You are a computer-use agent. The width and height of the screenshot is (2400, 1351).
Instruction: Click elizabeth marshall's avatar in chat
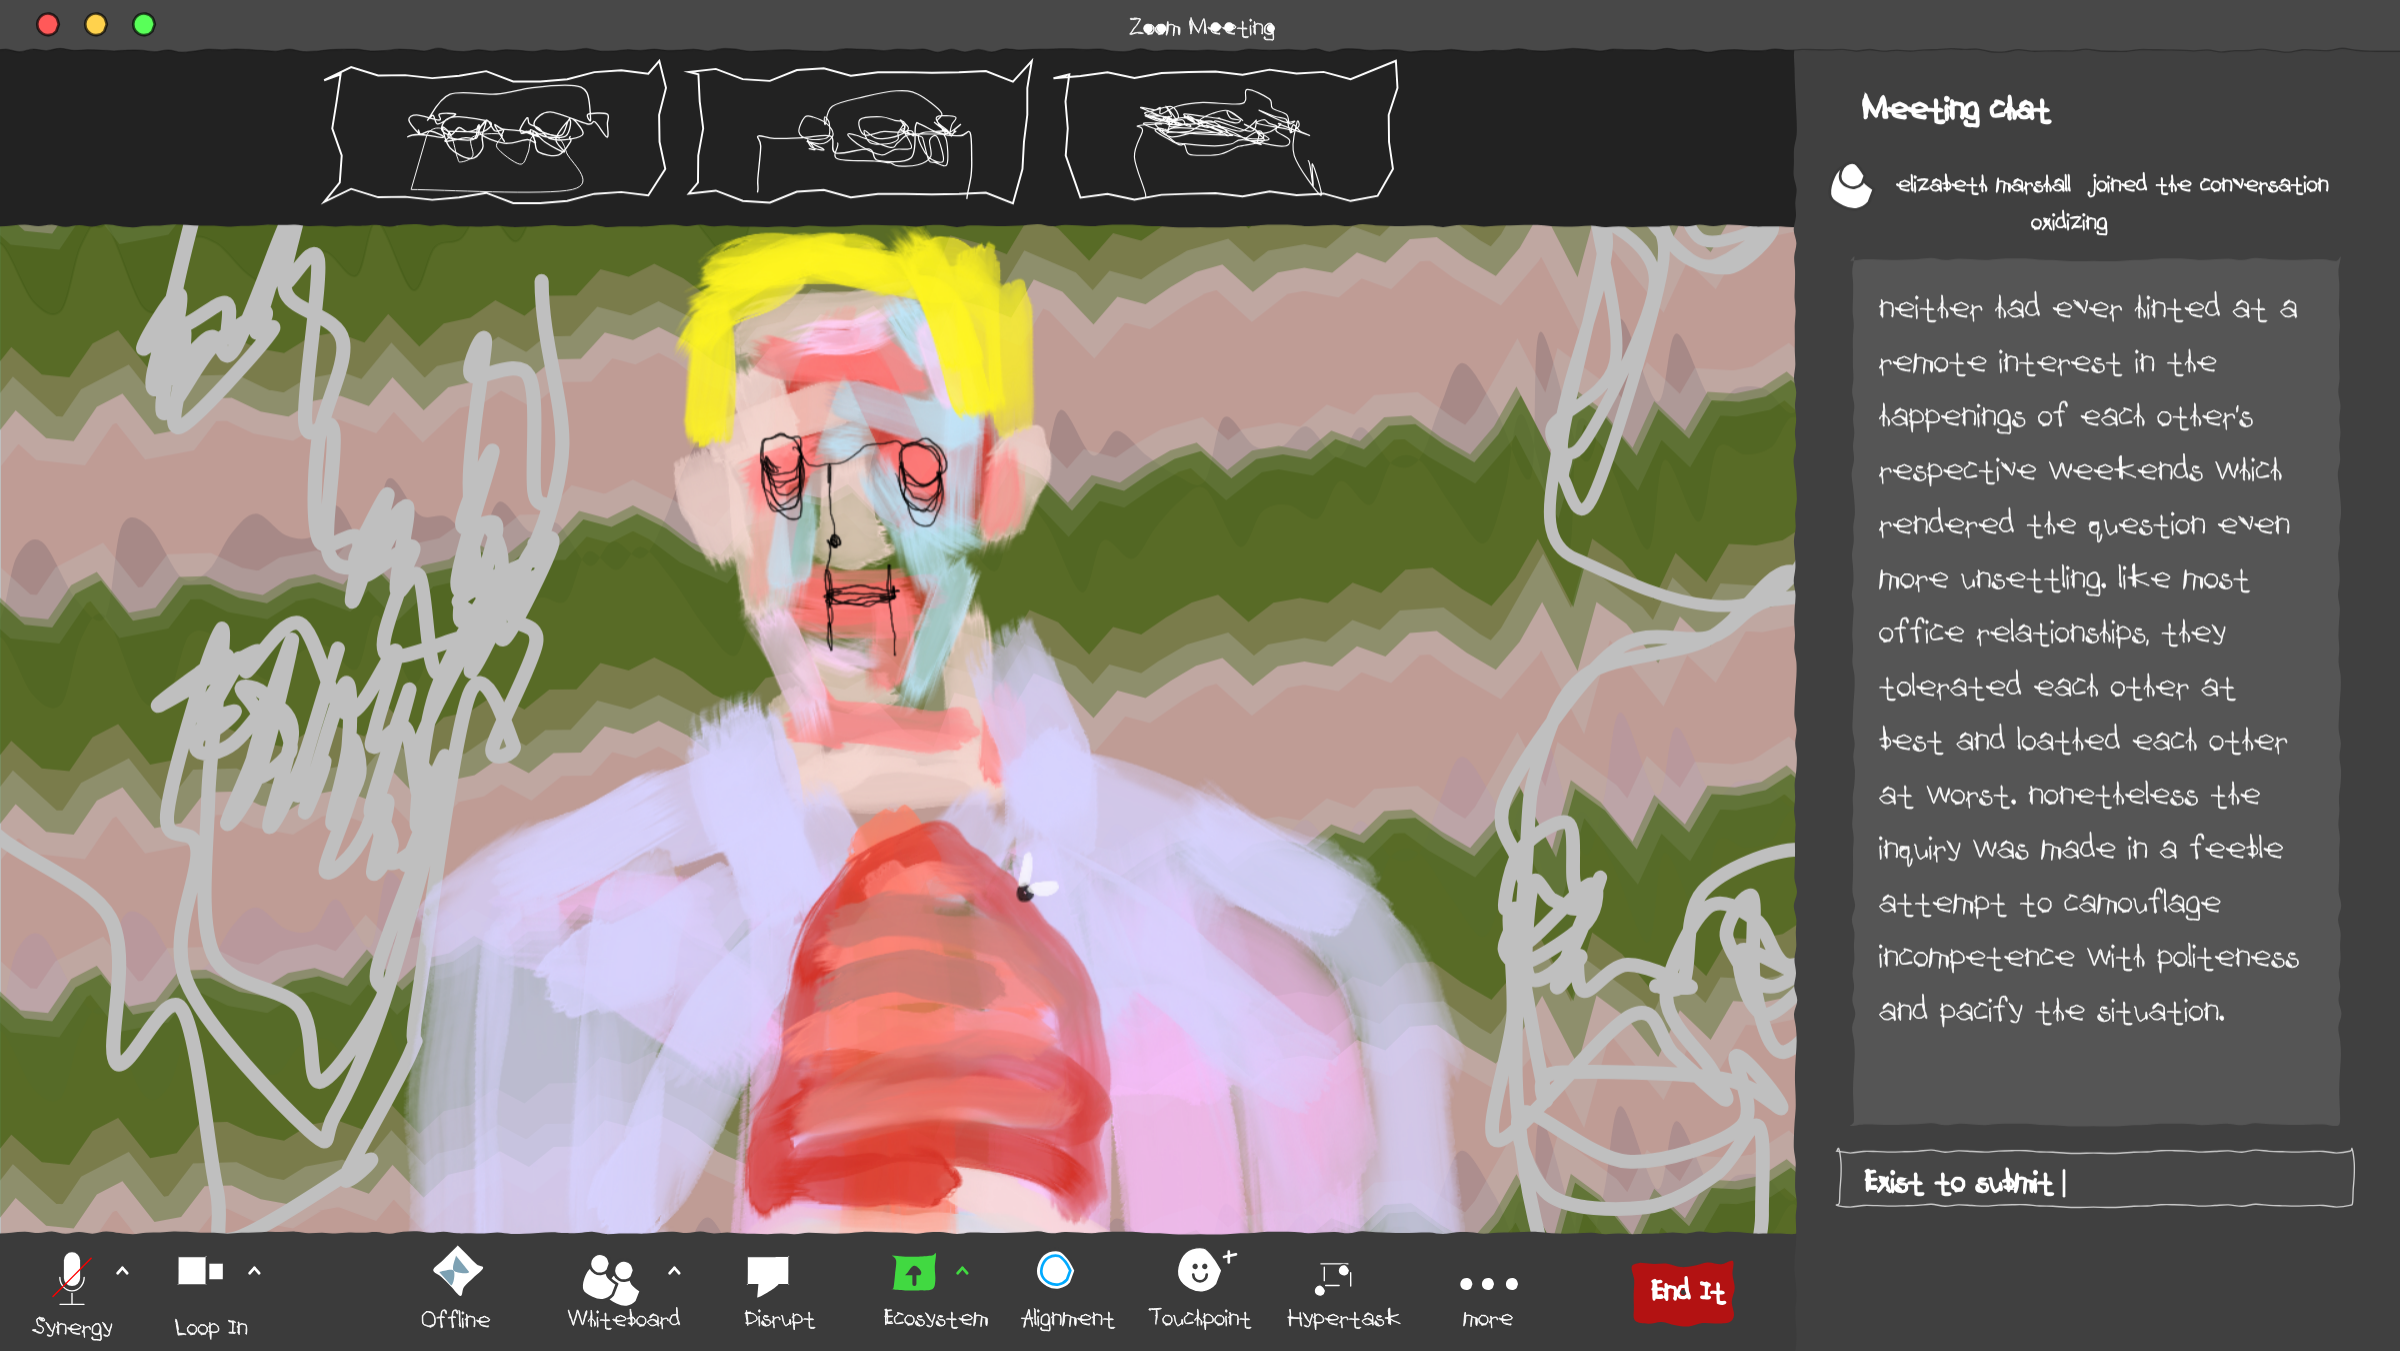1851,186
